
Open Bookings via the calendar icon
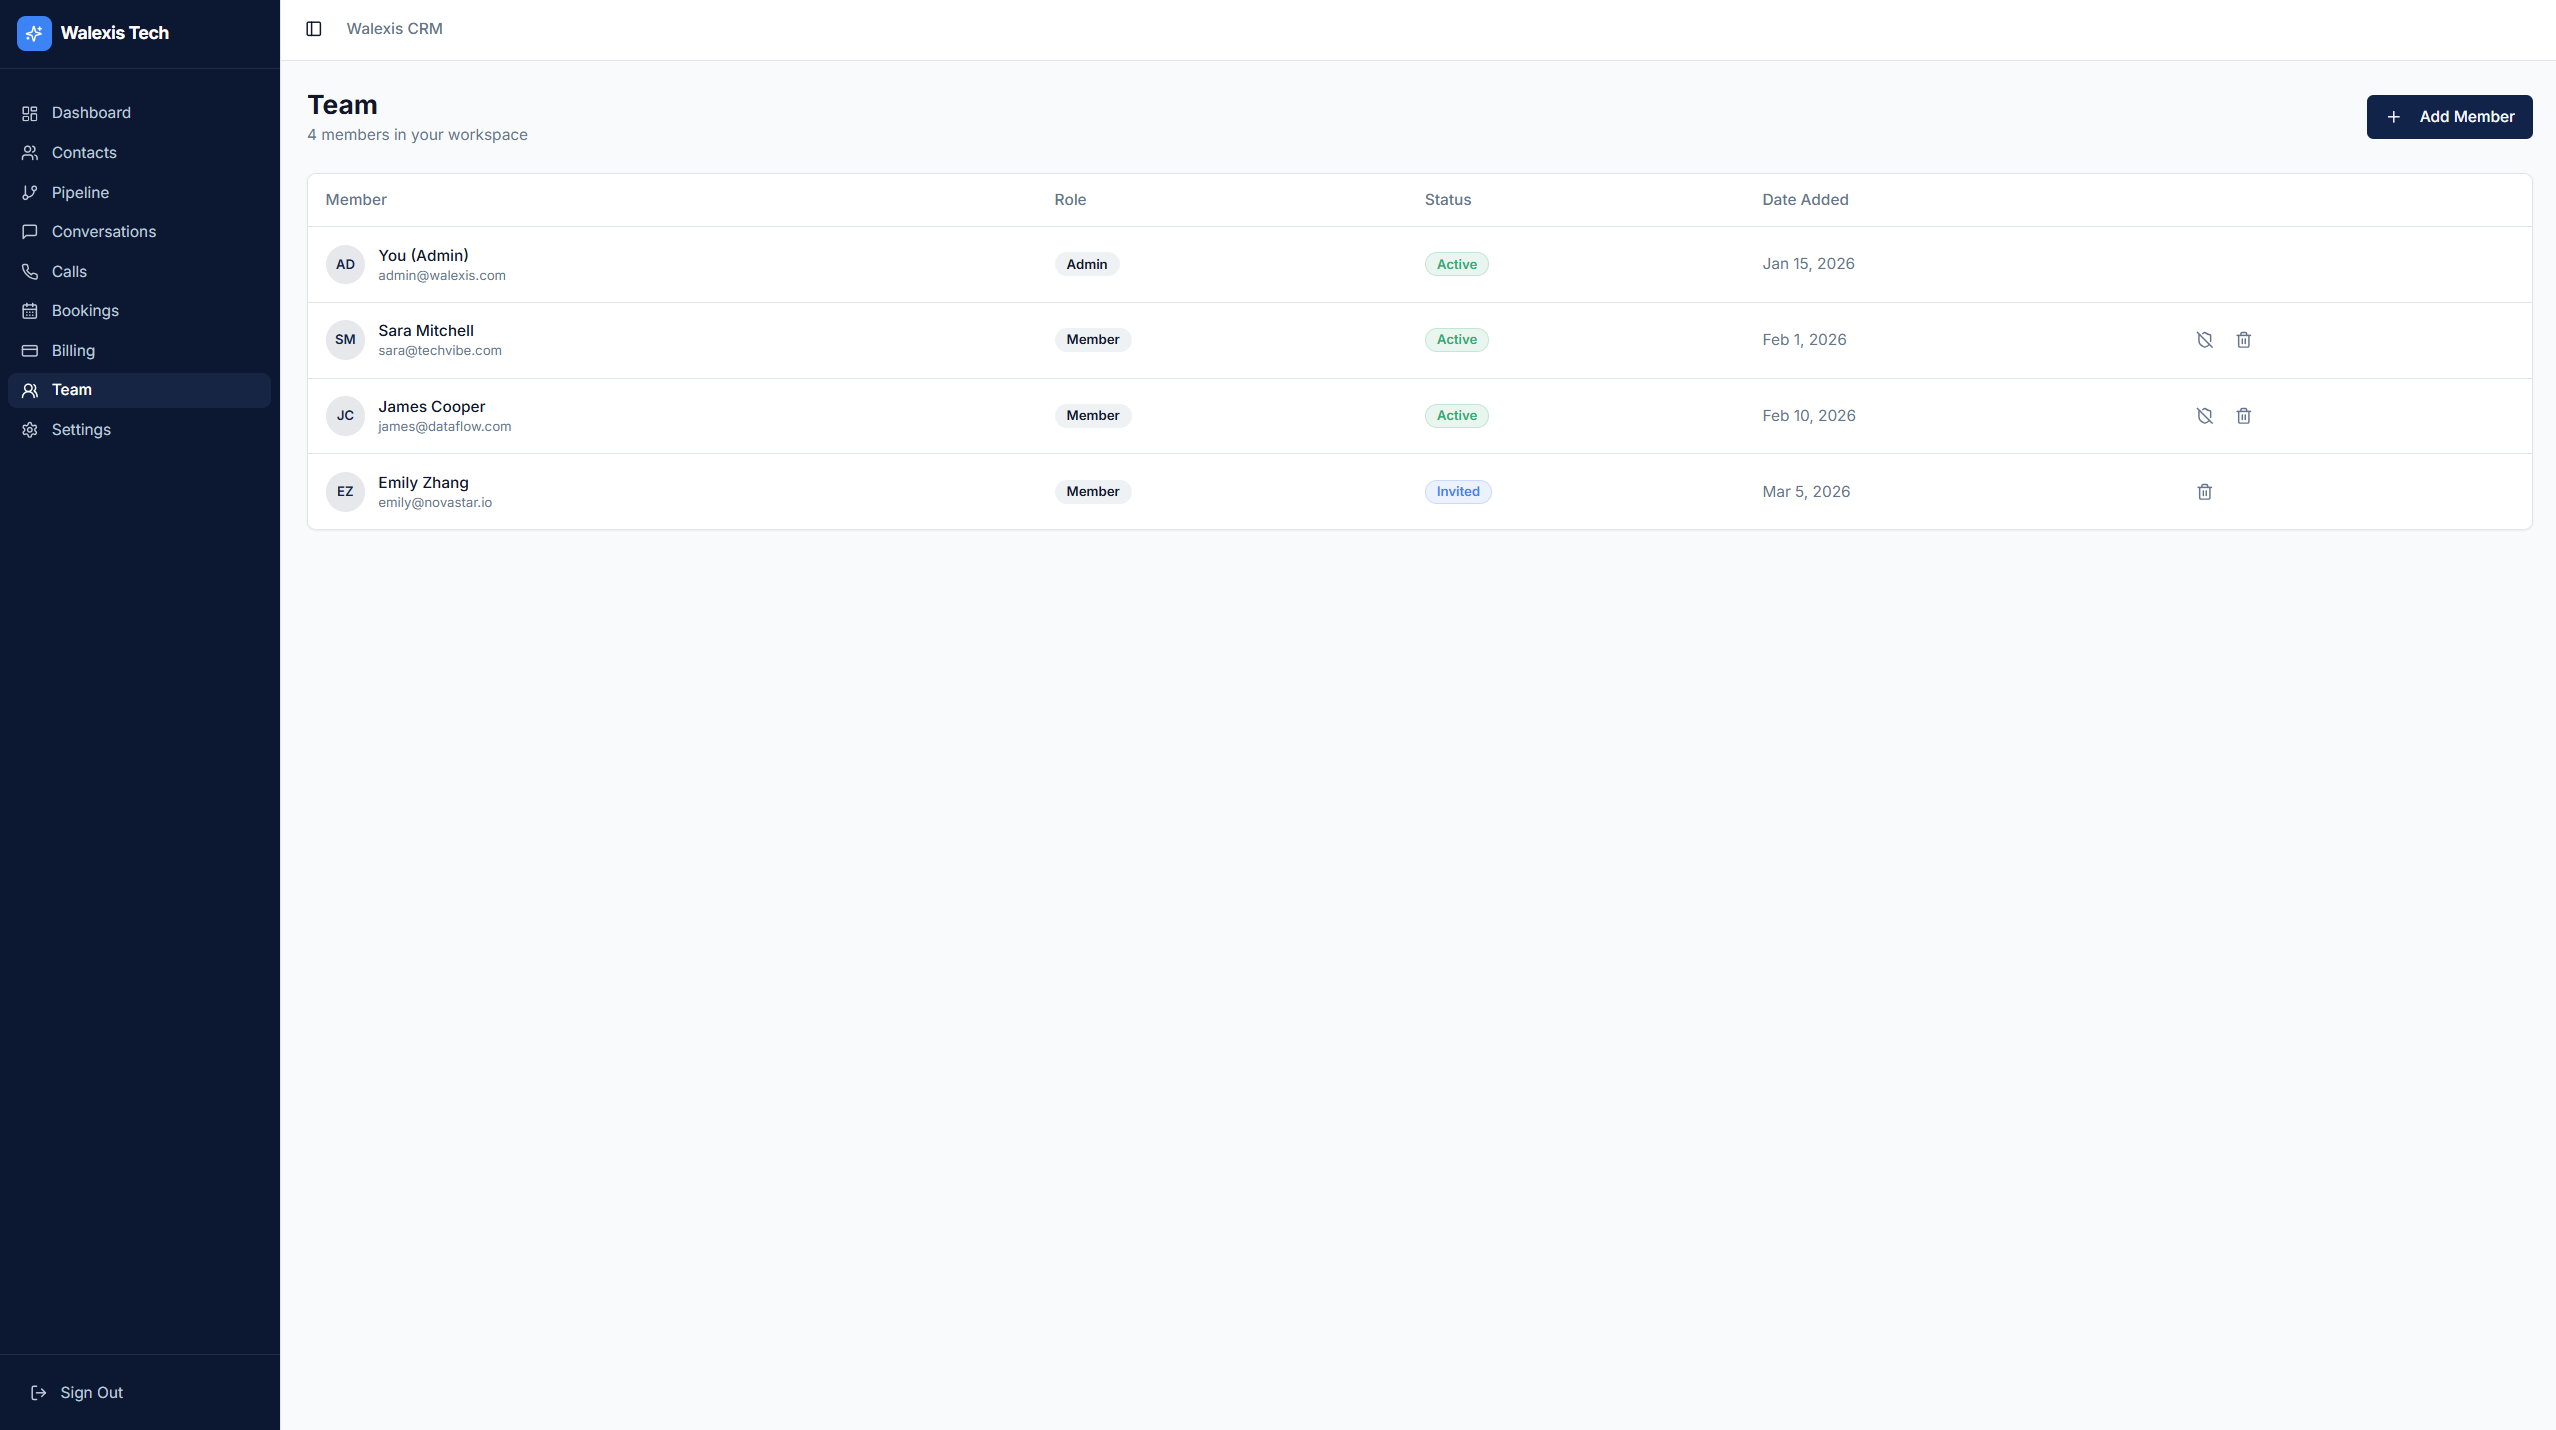point(29,311)
